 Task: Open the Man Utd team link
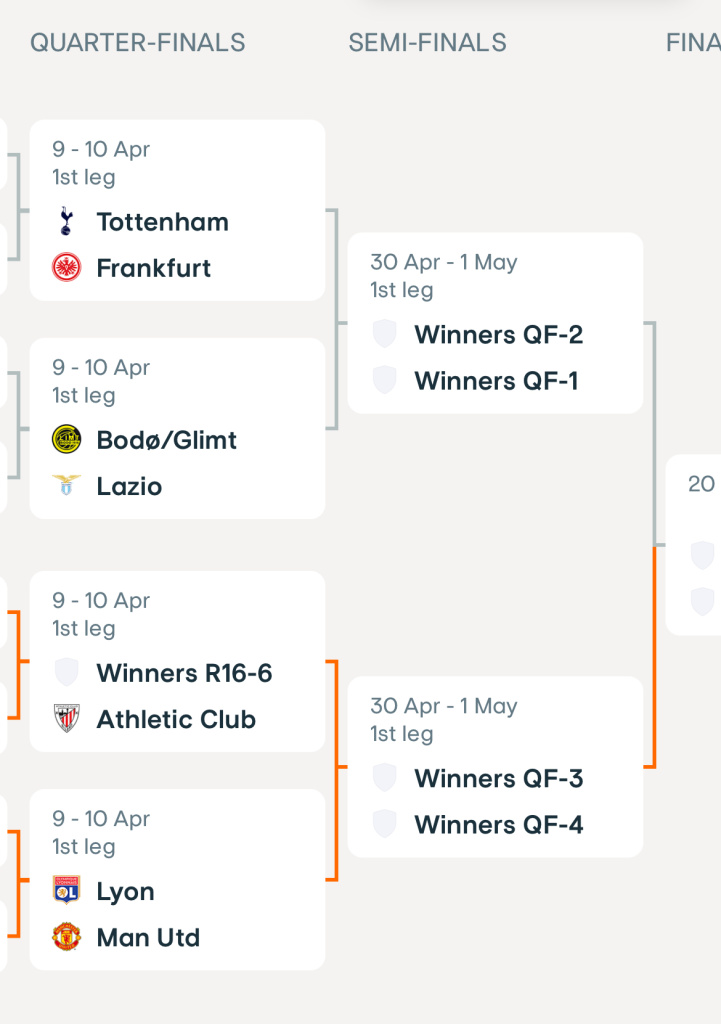(x=148, y=938)
